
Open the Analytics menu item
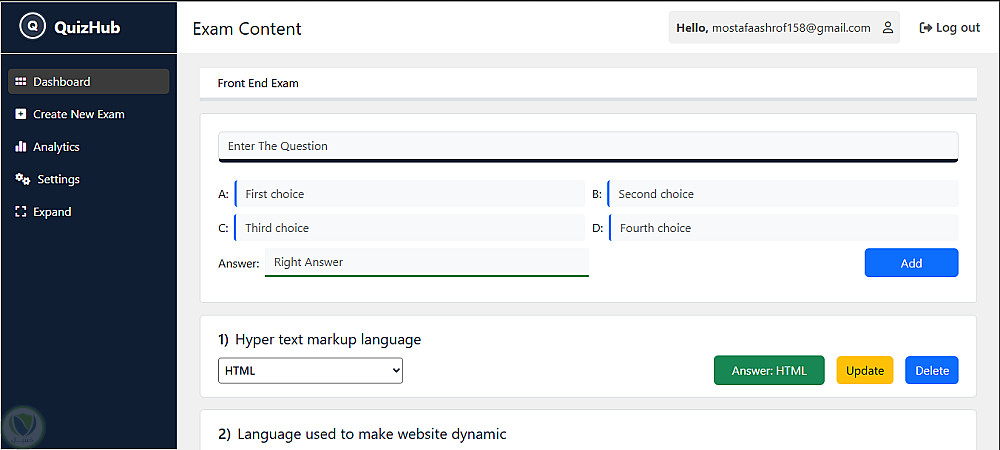[56, 147]
